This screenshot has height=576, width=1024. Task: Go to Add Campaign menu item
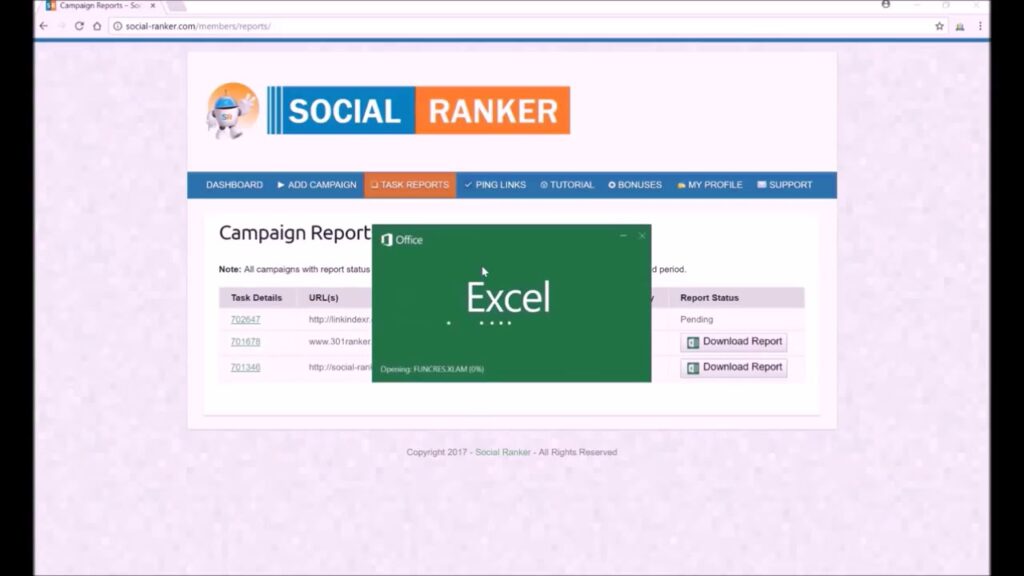tap(317, 185)
